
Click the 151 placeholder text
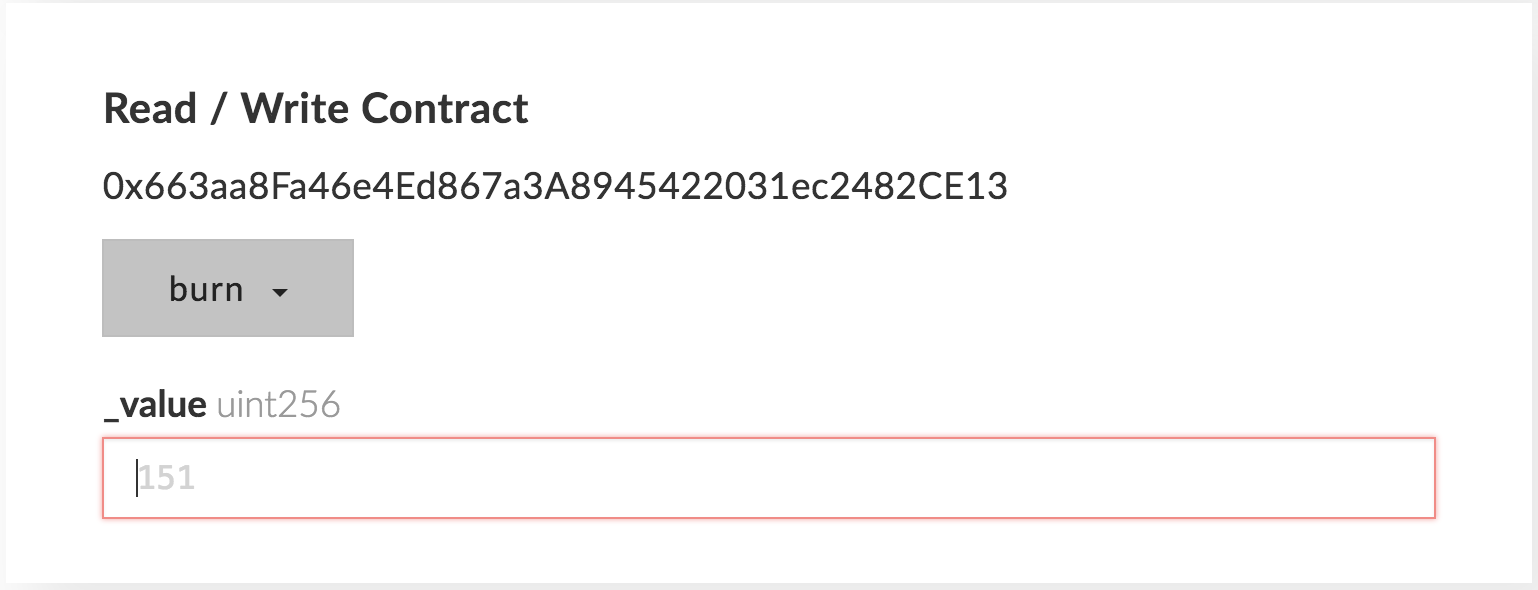click(x=166, y=478)
